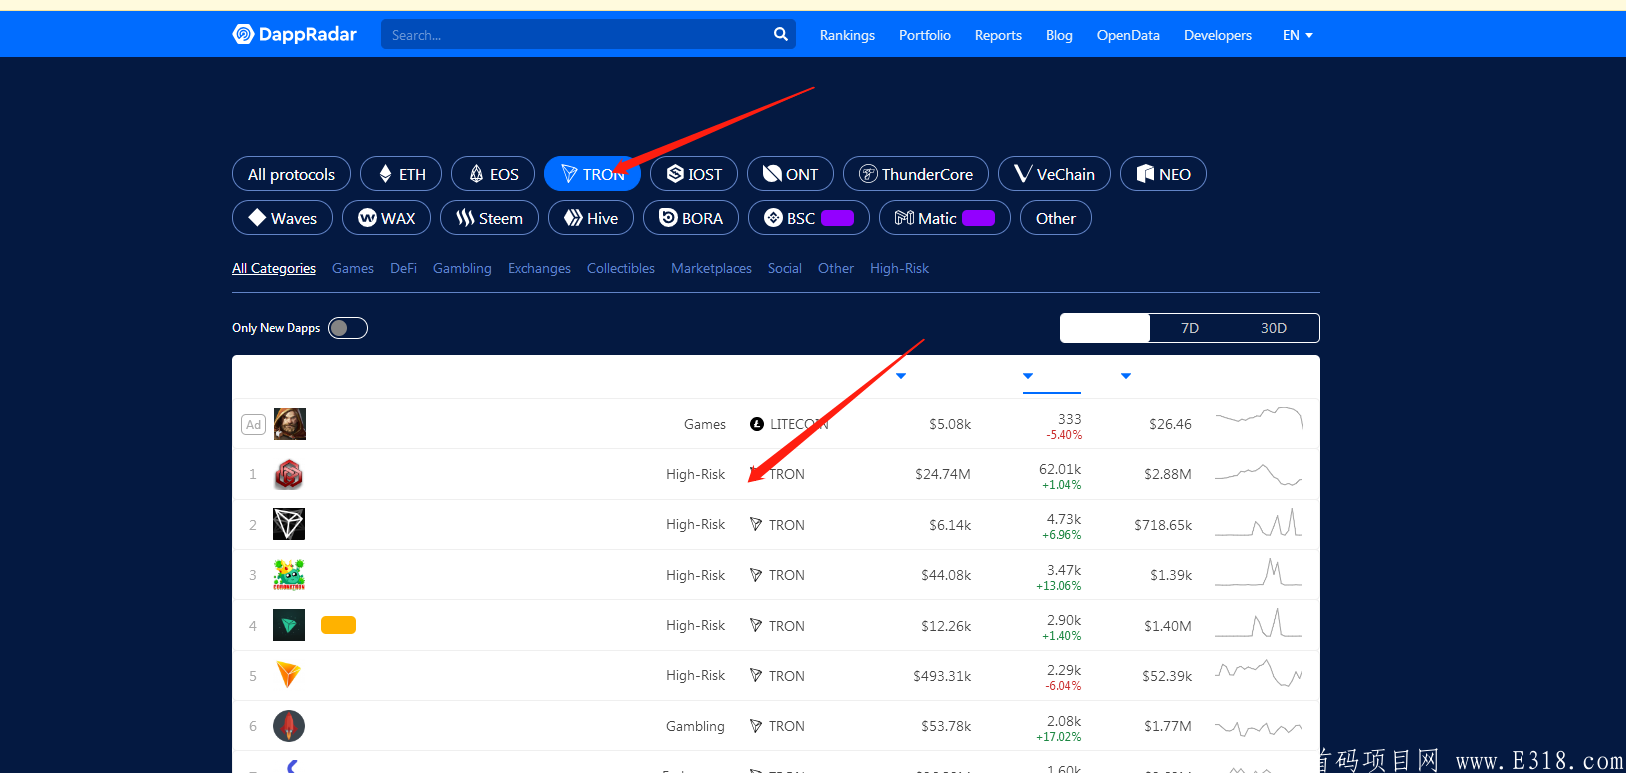Screen dimensions: 1626x773
Task: Open the EN language dropdown
Action: pos(1298,35)
